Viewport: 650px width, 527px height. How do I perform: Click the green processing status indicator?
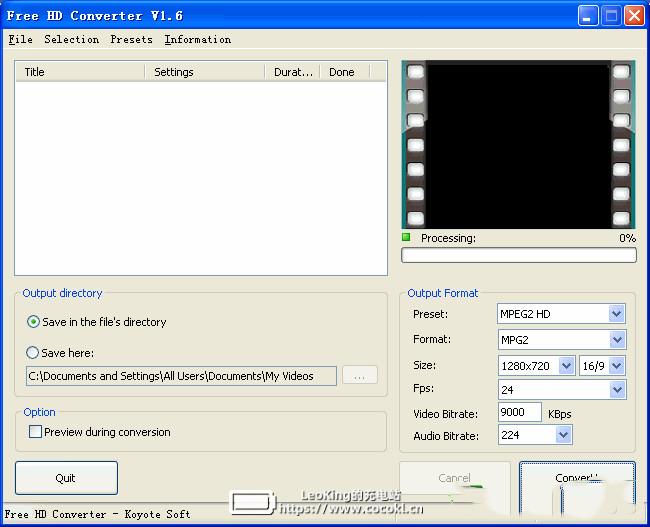click(406, 238)
